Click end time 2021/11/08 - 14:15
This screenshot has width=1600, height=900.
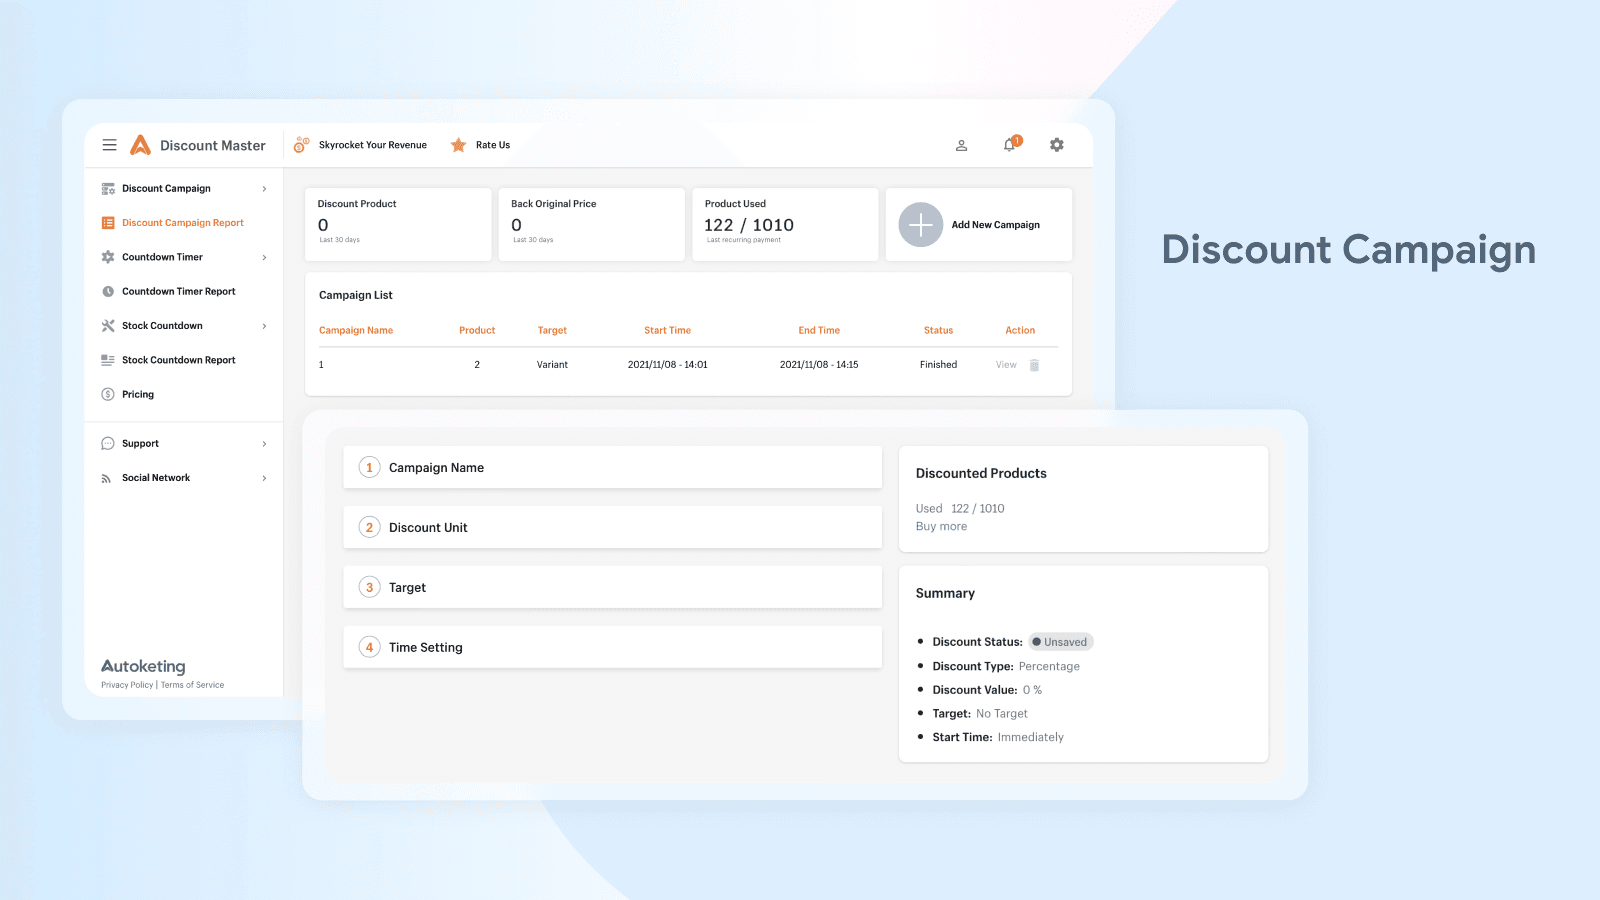(x=819, y=365)
